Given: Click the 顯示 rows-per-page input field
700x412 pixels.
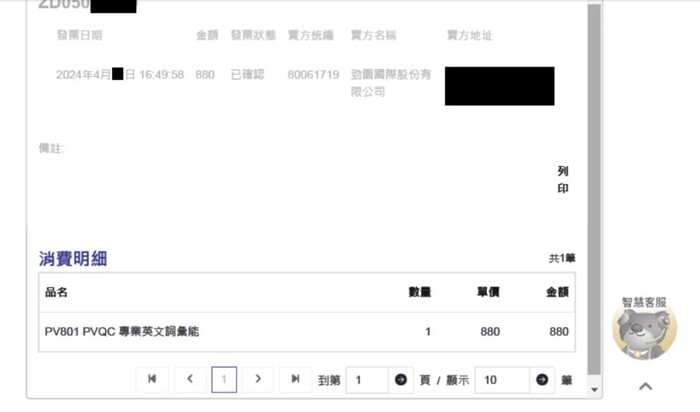Looking at the screenshot, I should [x=502, y=380].
